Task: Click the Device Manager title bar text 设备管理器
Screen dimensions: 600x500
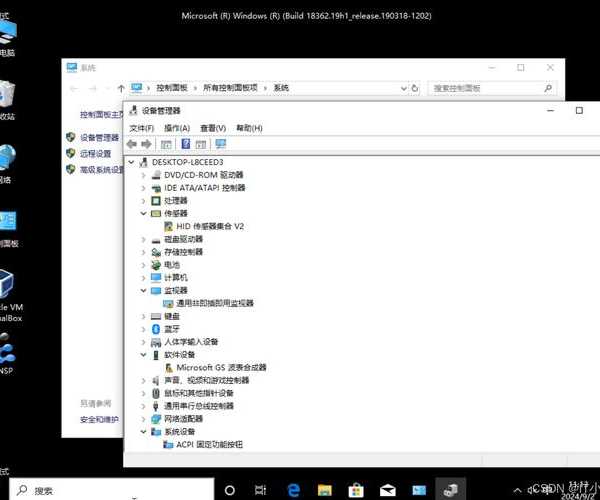Action: coord(161,111)
